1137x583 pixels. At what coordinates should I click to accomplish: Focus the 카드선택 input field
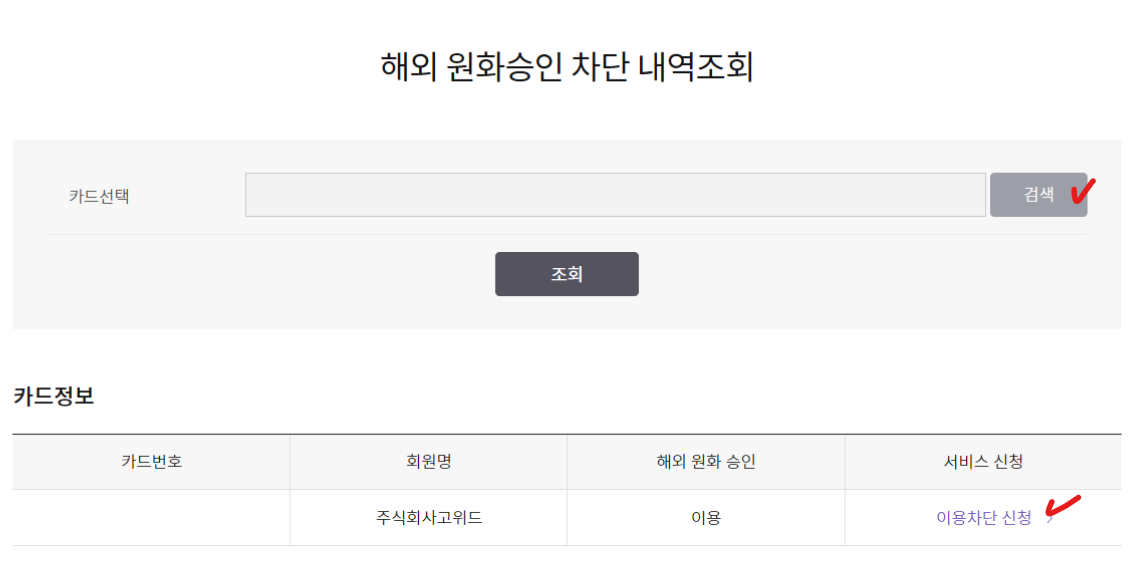click(615, 195)
